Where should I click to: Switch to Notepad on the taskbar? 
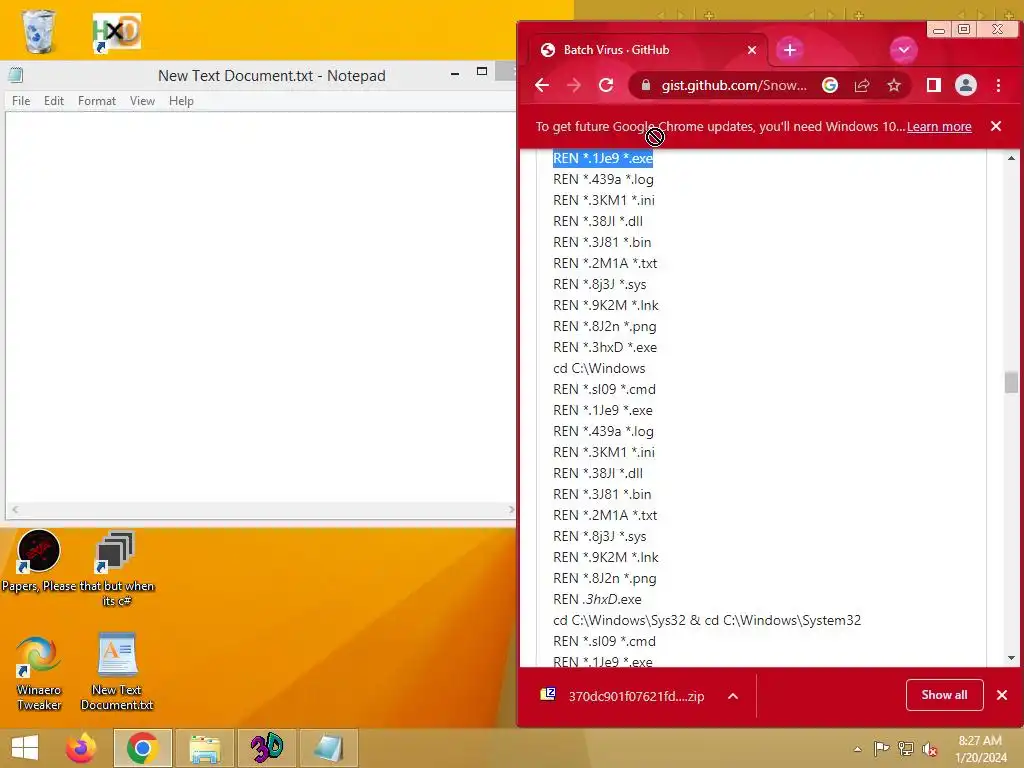(x=328, y=748)
